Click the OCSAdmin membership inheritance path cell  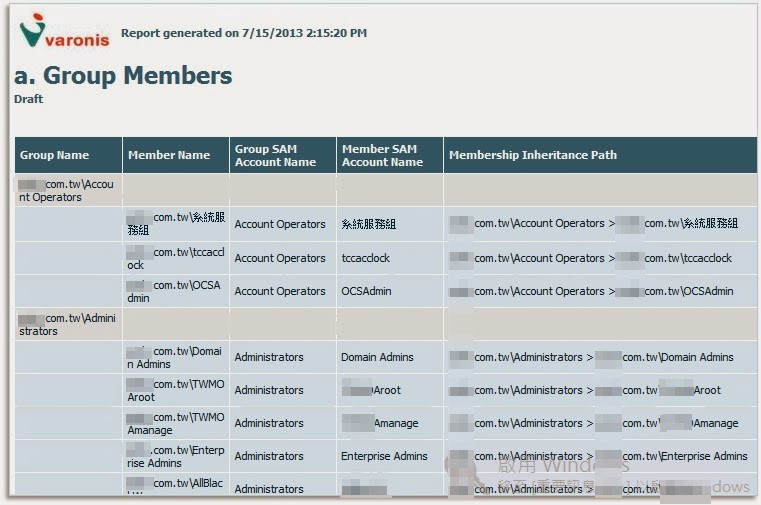pyautogui.click(x=591, y=291)
